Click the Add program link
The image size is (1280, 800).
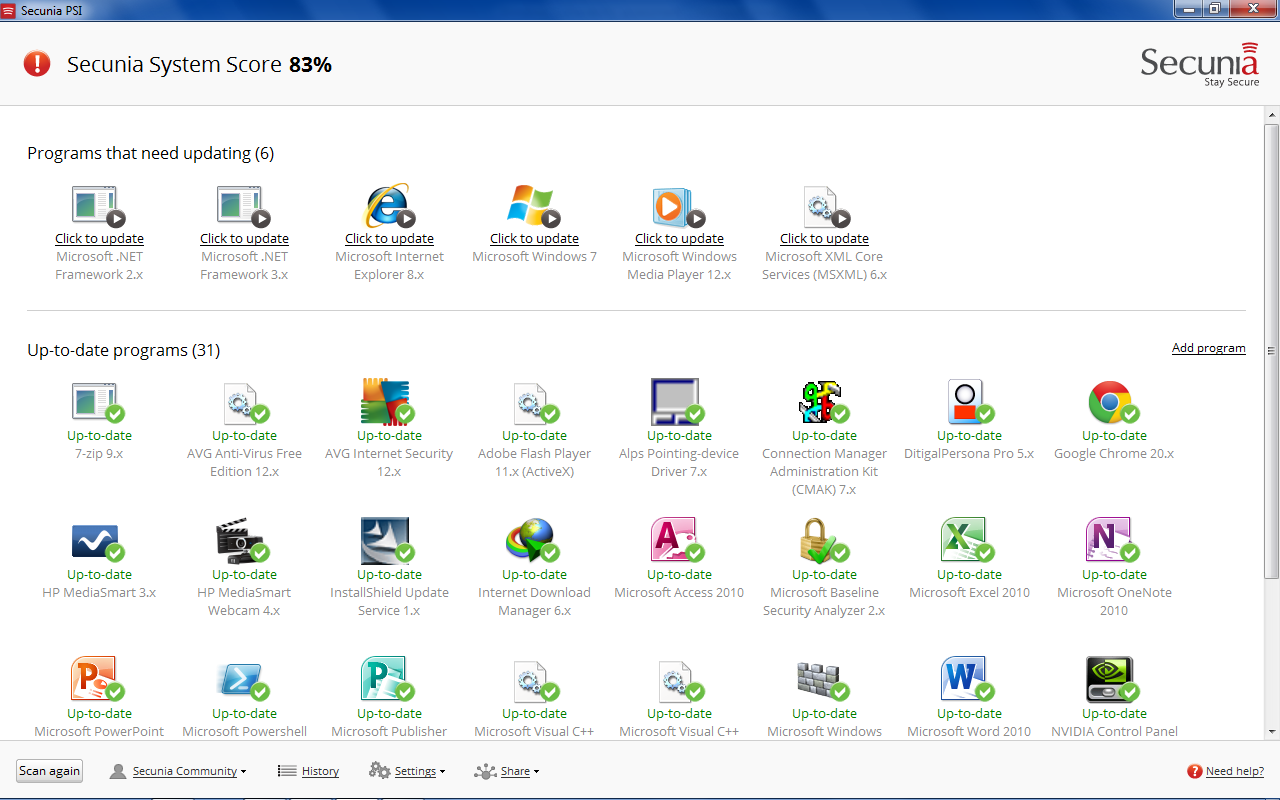point(1208,348)
